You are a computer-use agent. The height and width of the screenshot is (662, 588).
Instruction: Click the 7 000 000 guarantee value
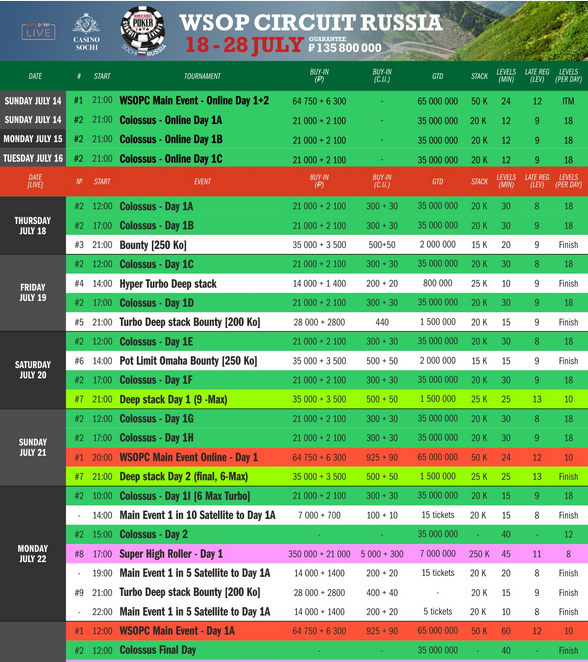[x=438, y=553]
